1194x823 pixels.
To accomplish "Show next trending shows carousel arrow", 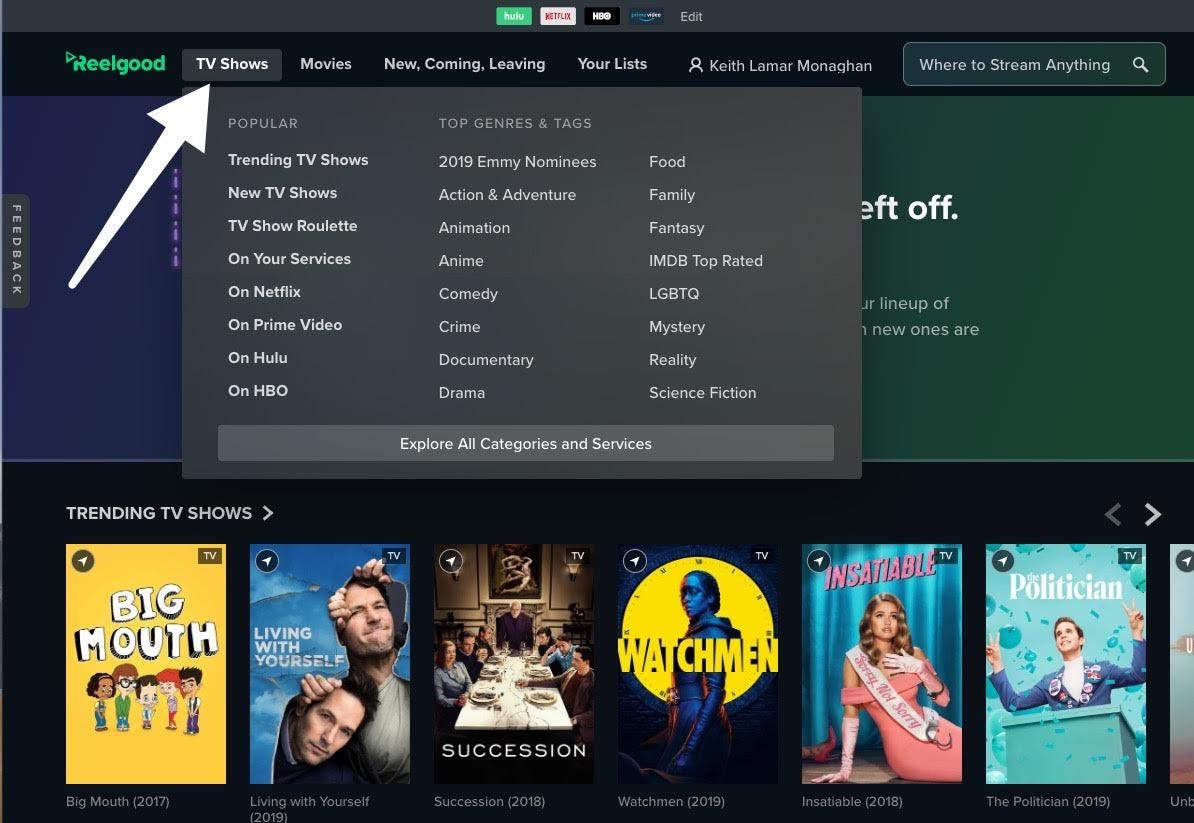I will [1153, 515].
